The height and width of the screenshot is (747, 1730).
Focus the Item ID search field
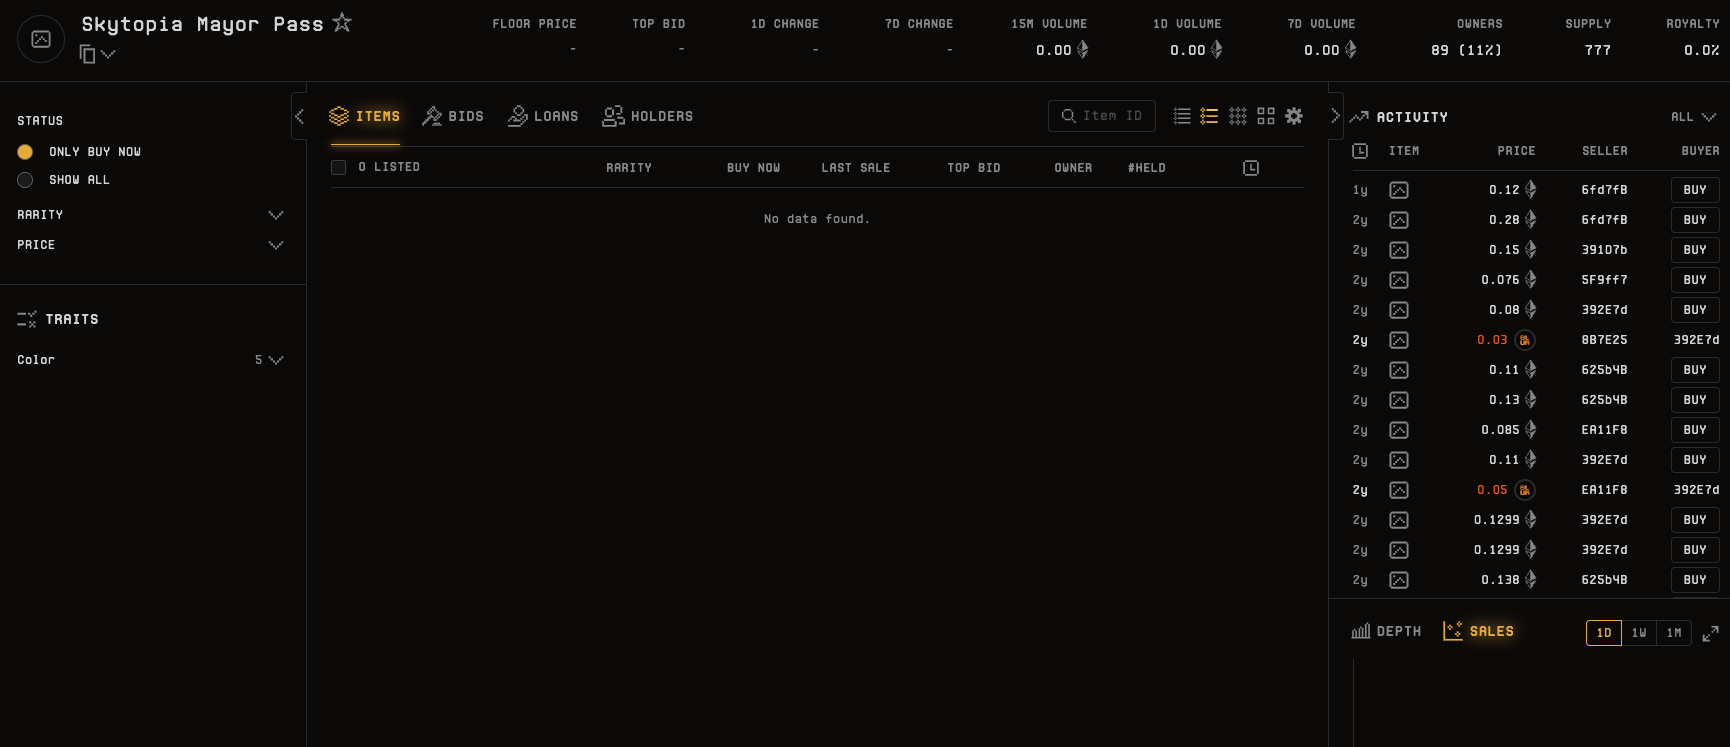tap(1102, 116)
